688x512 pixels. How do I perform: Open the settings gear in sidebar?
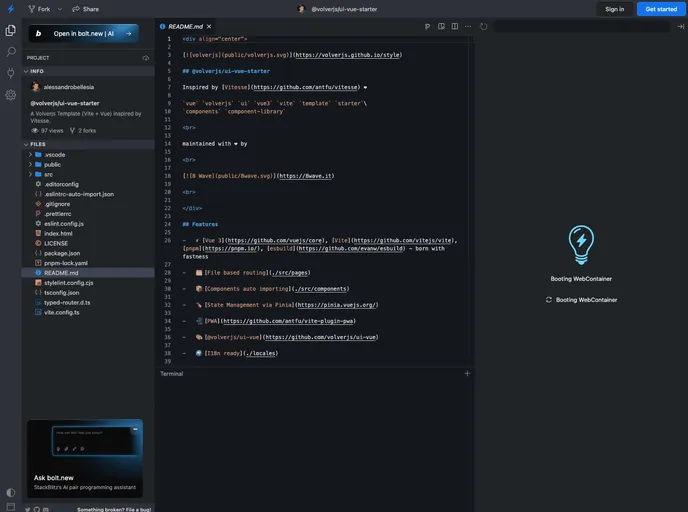(11, 95)
